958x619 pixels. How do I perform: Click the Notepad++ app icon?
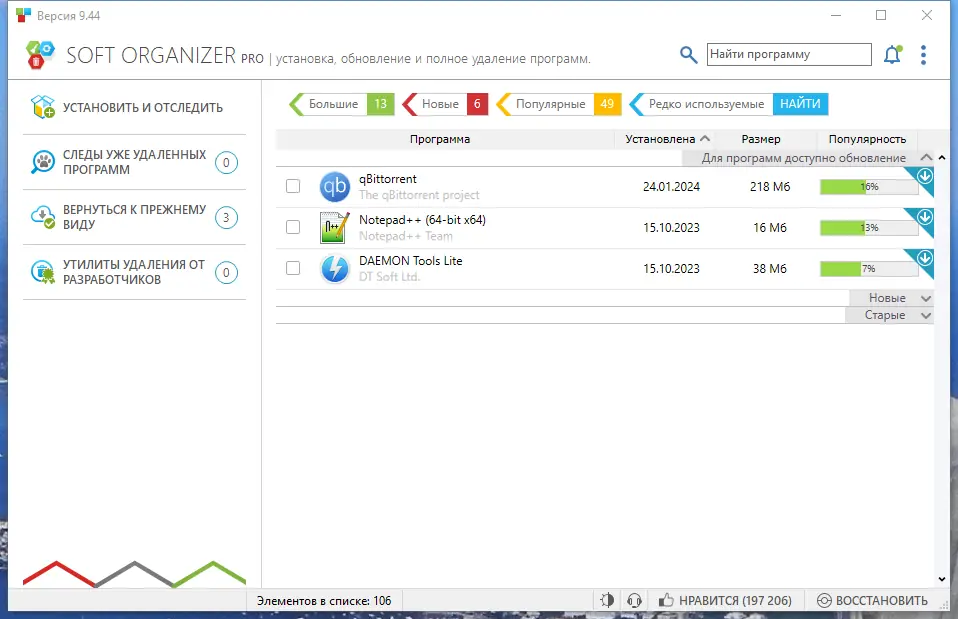pyautogui.click(x=335, y=227)
